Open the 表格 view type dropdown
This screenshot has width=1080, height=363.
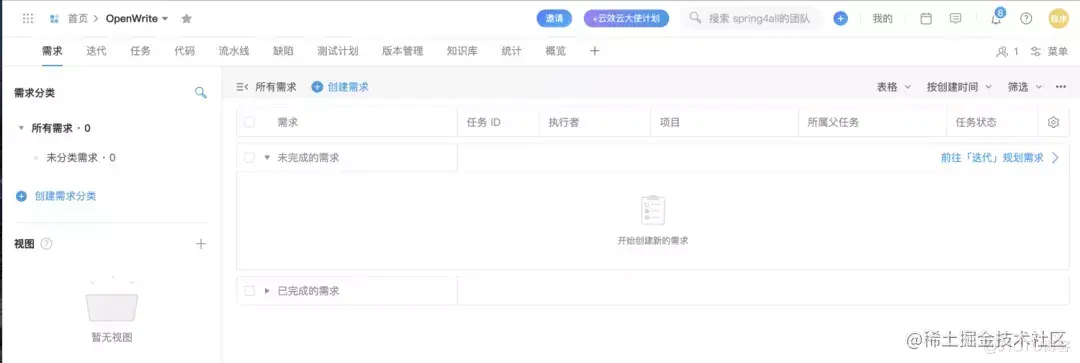point(893,87)
